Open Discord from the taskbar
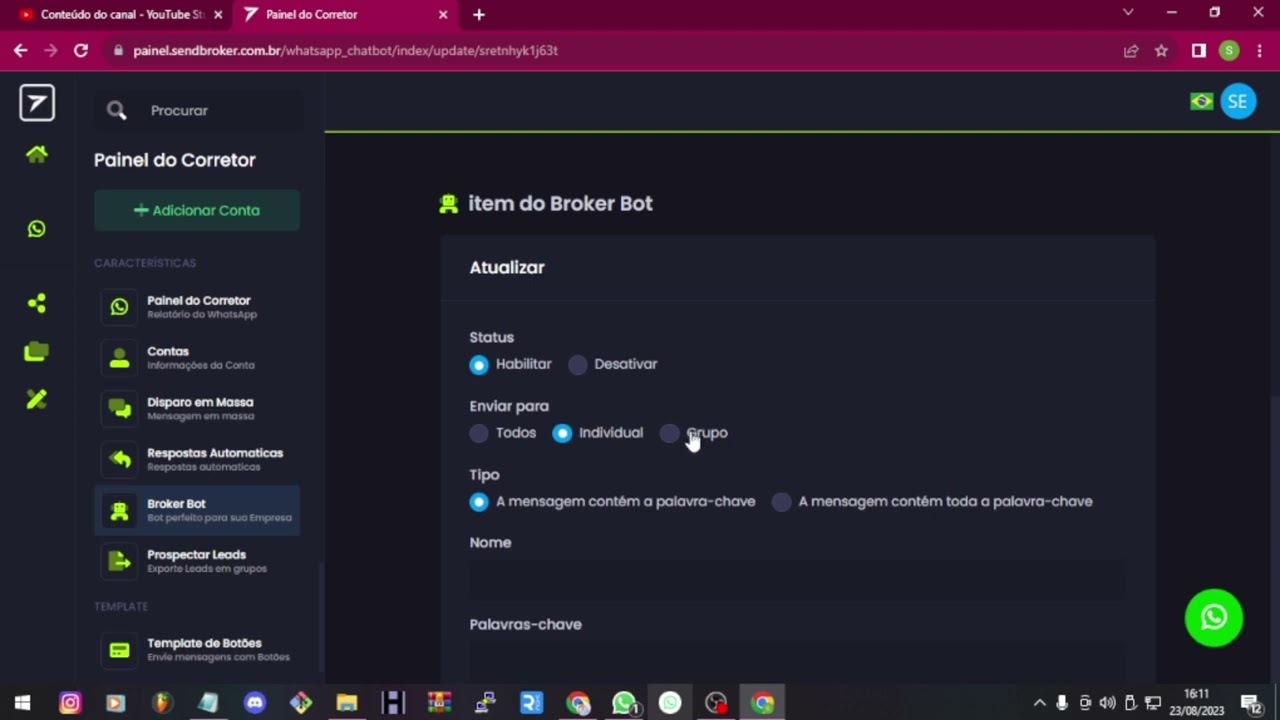This screenshot has height=720, width=1280. 255,703
